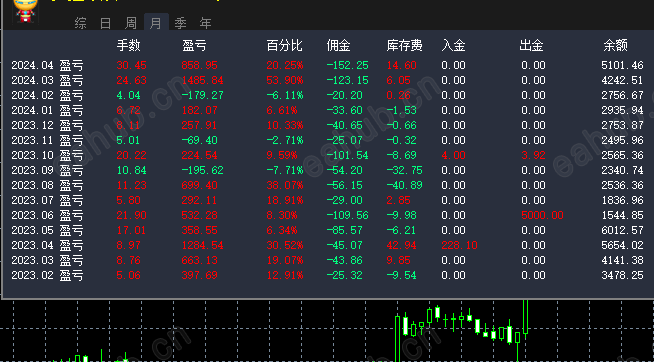Click the 入金 column header
Viewport: 654px width, 362px height.
453,45
